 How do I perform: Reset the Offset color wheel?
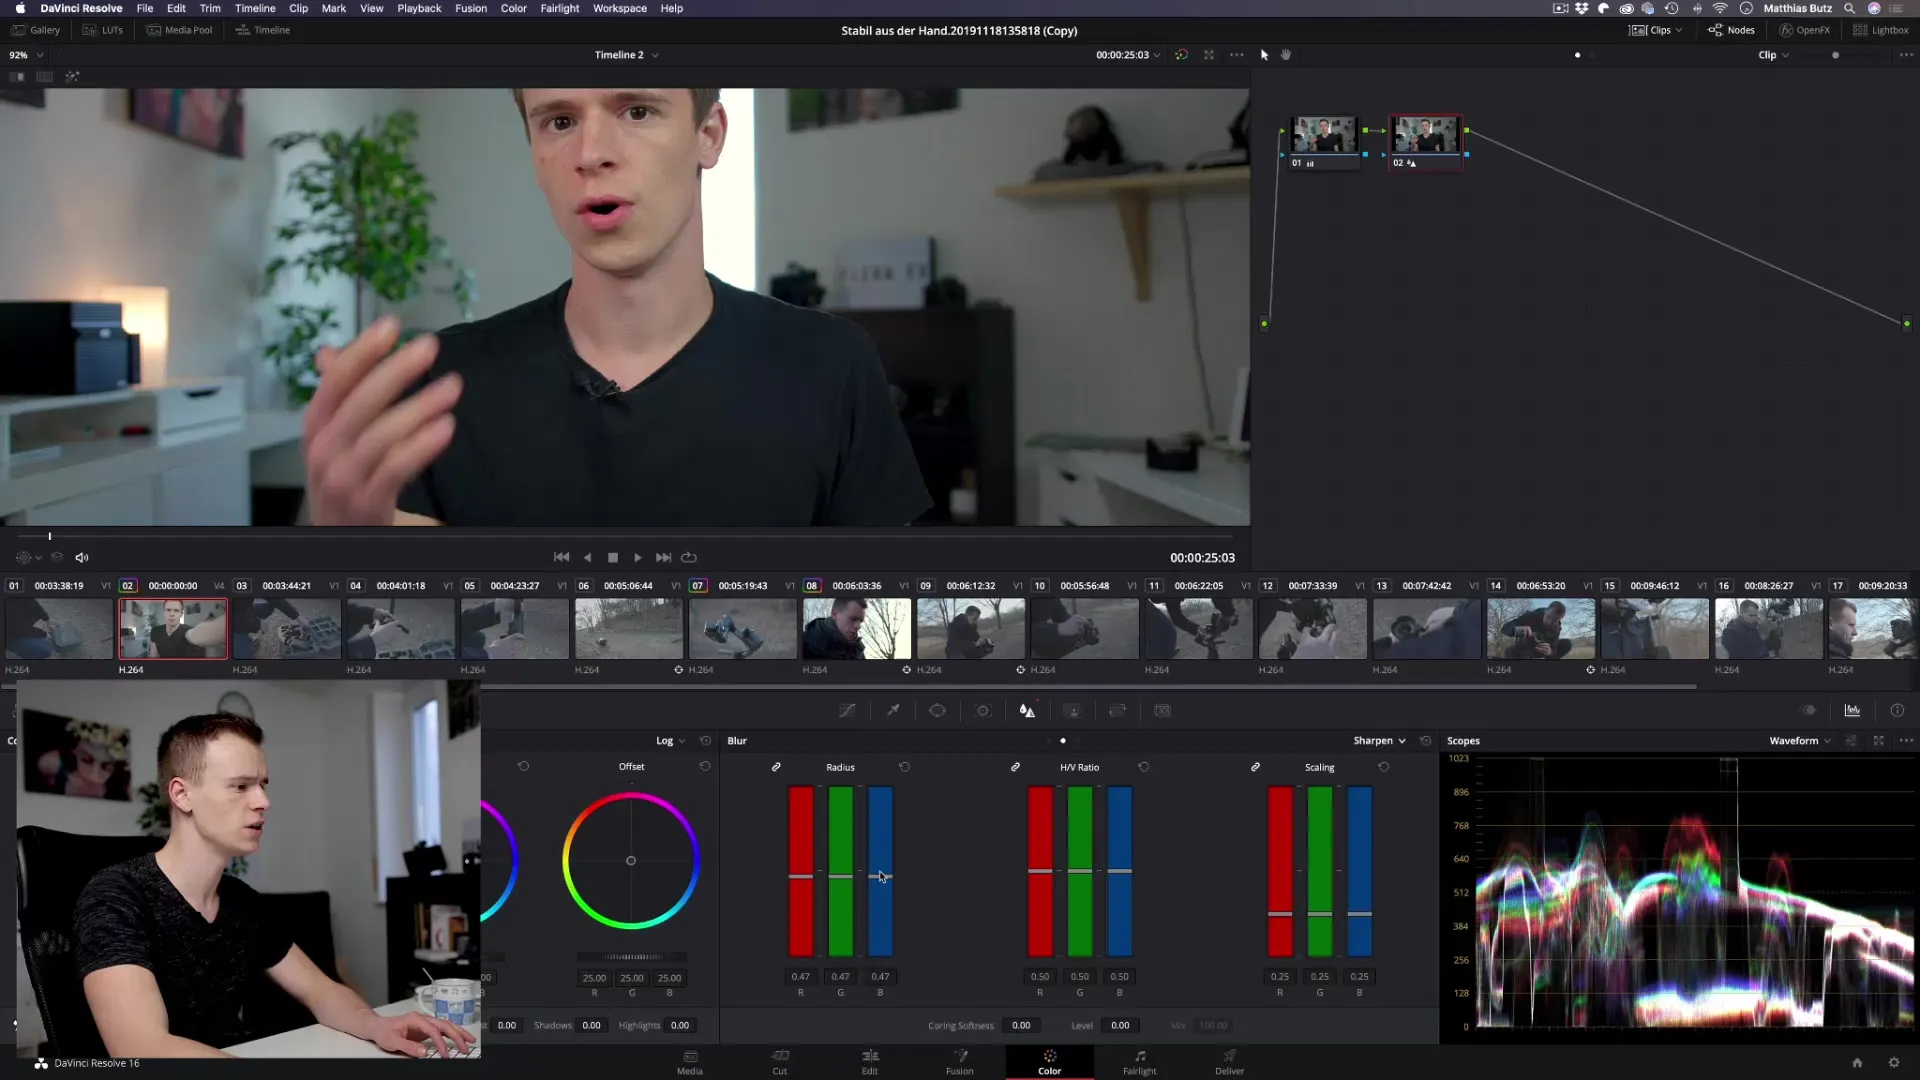pos(705,767)
